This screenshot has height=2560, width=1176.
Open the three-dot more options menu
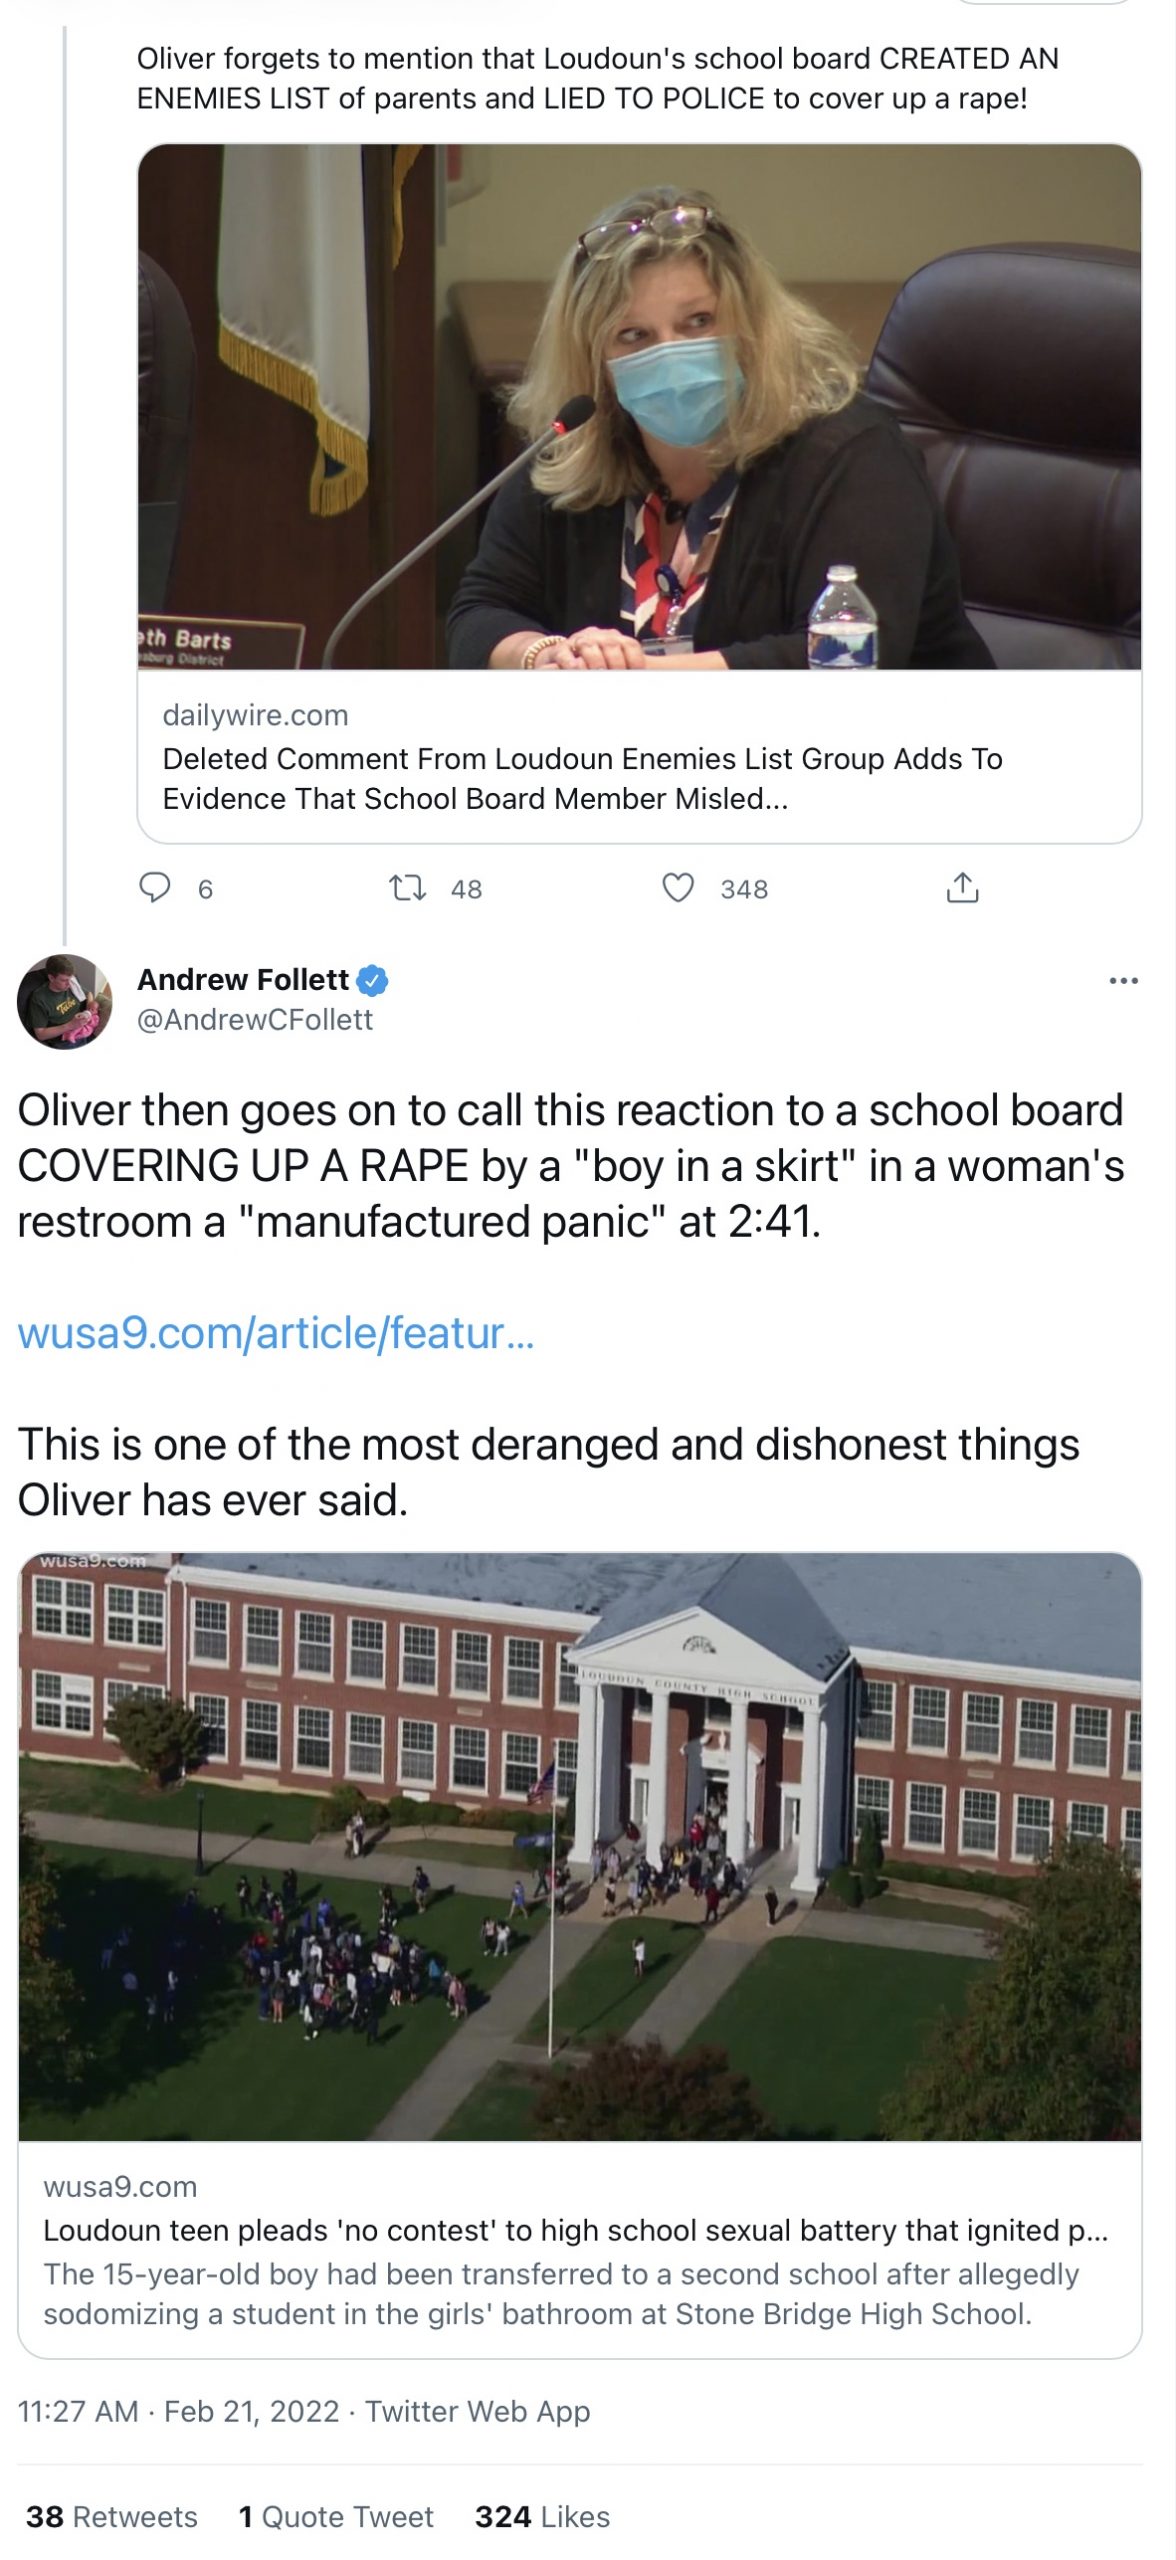[1123, 981]
